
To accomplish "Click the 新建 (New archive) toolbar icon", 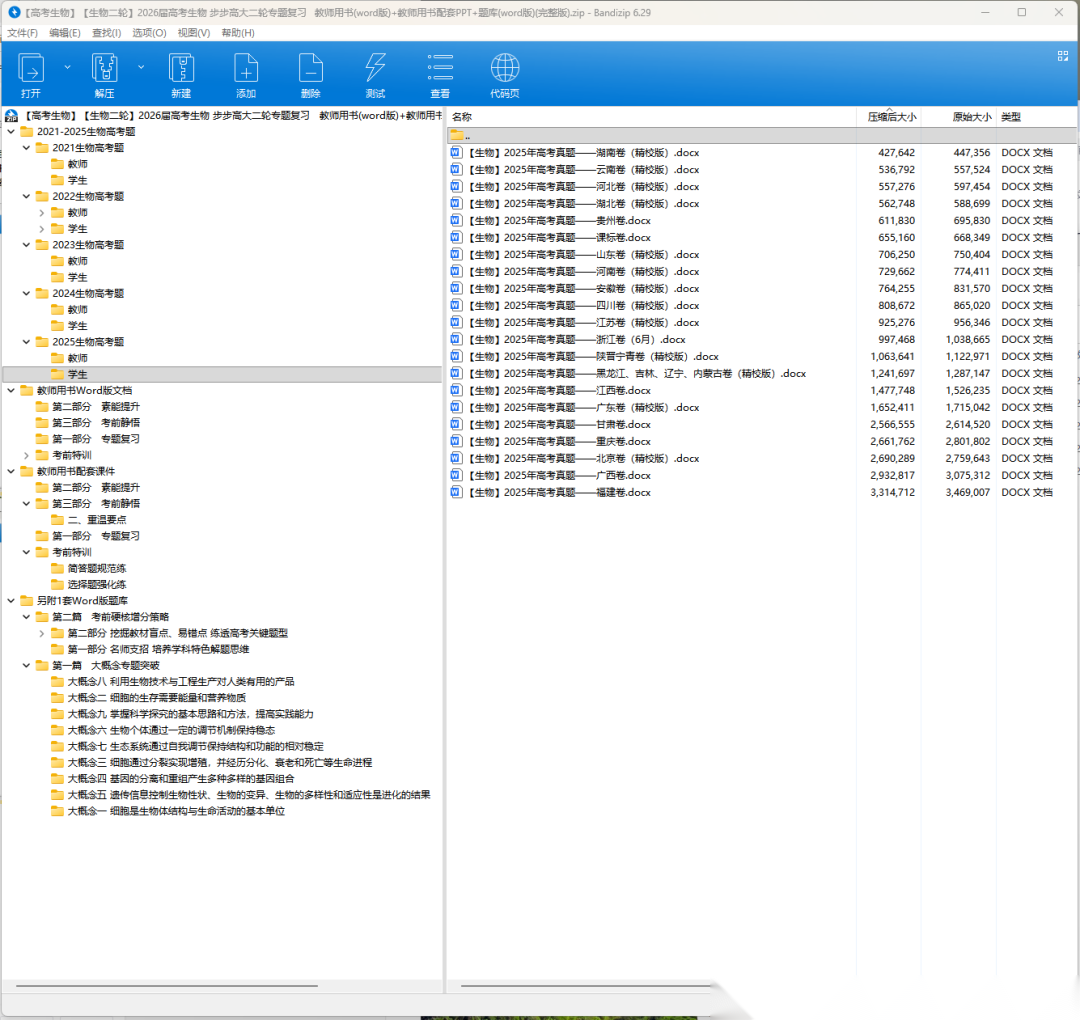I will point(180,70).
